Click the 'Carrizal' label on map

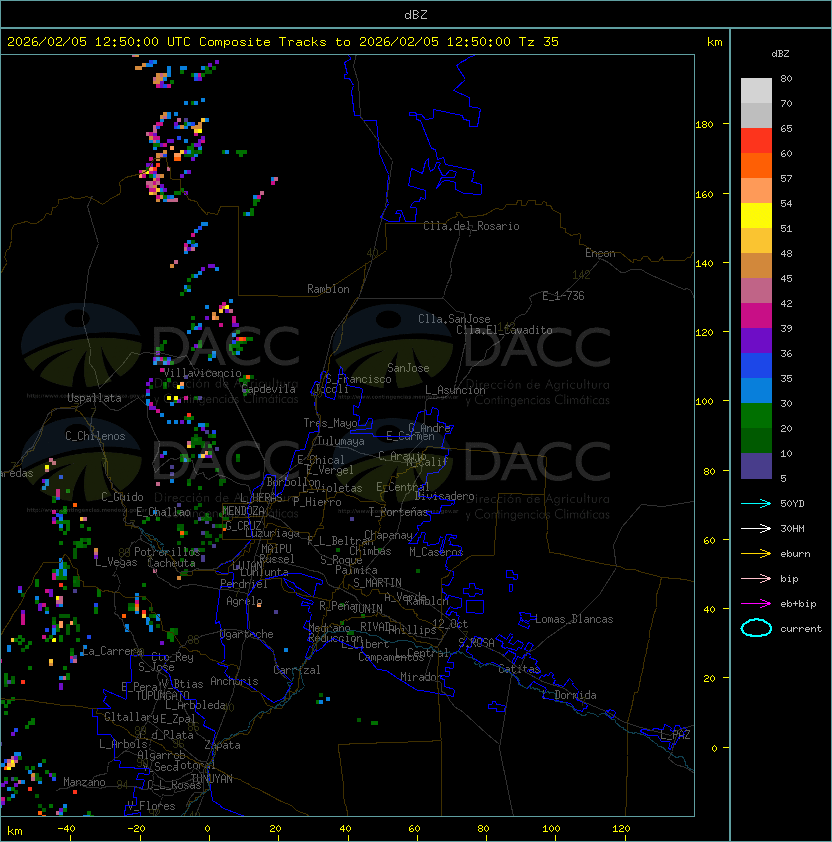pos(296,670)
